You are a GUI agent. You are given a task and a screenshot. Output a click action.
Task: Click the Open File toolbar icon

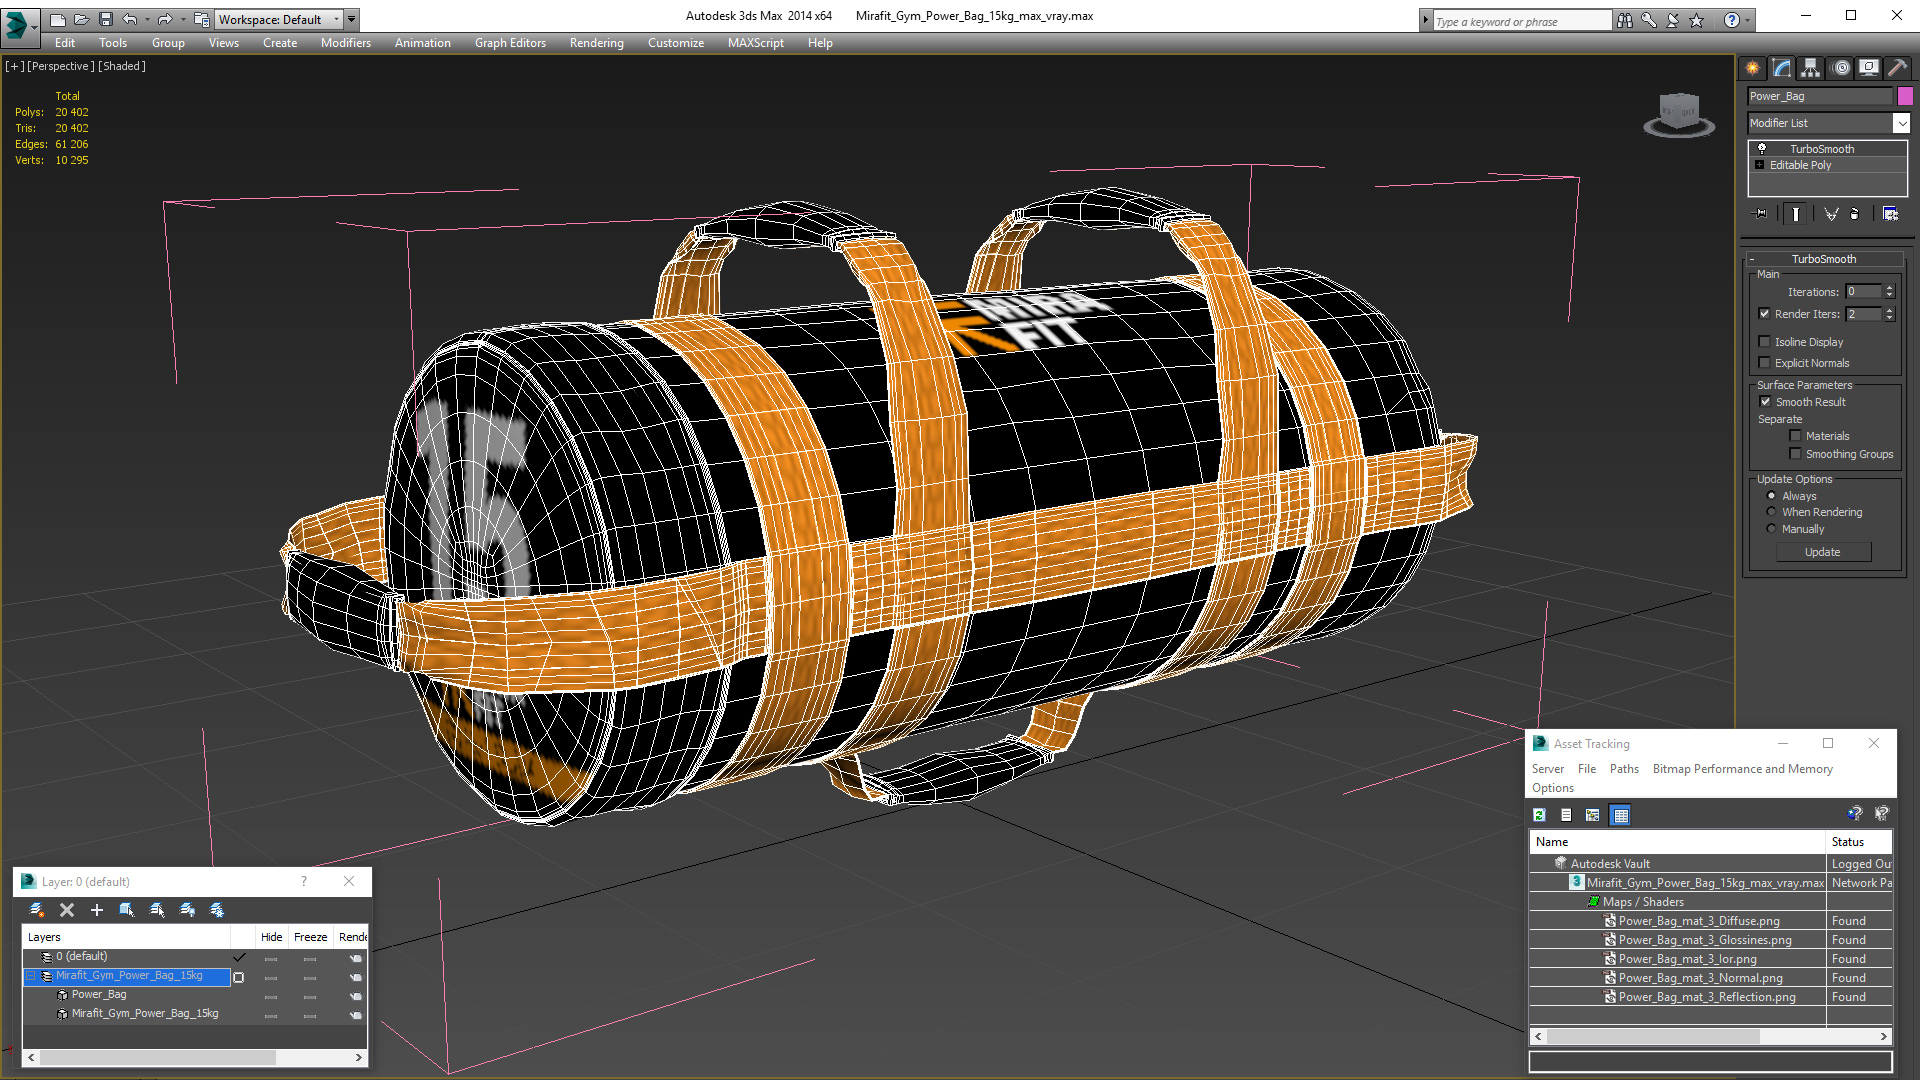point(81,19)
